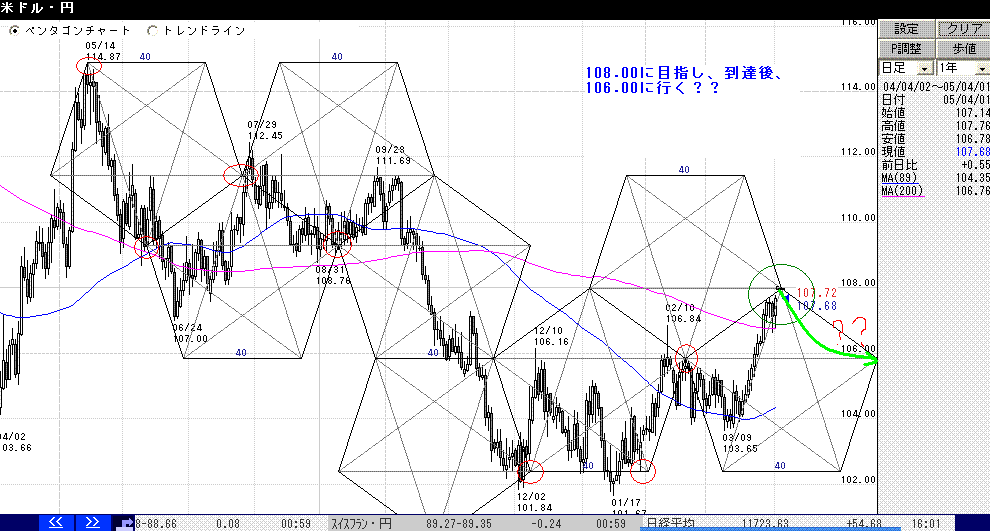Image resolution: width=990 pixels, height=531 pixels.
Task: Click the 05/14 114.87 peak label
Action: [103, 51]
